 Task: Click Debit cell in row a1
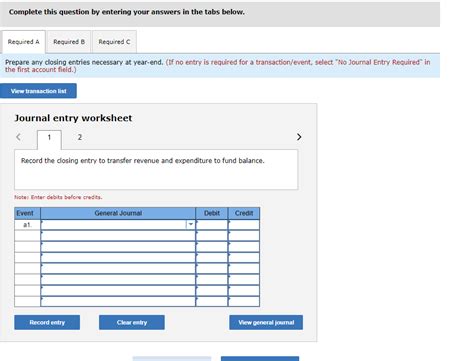(x=212, y=225)
